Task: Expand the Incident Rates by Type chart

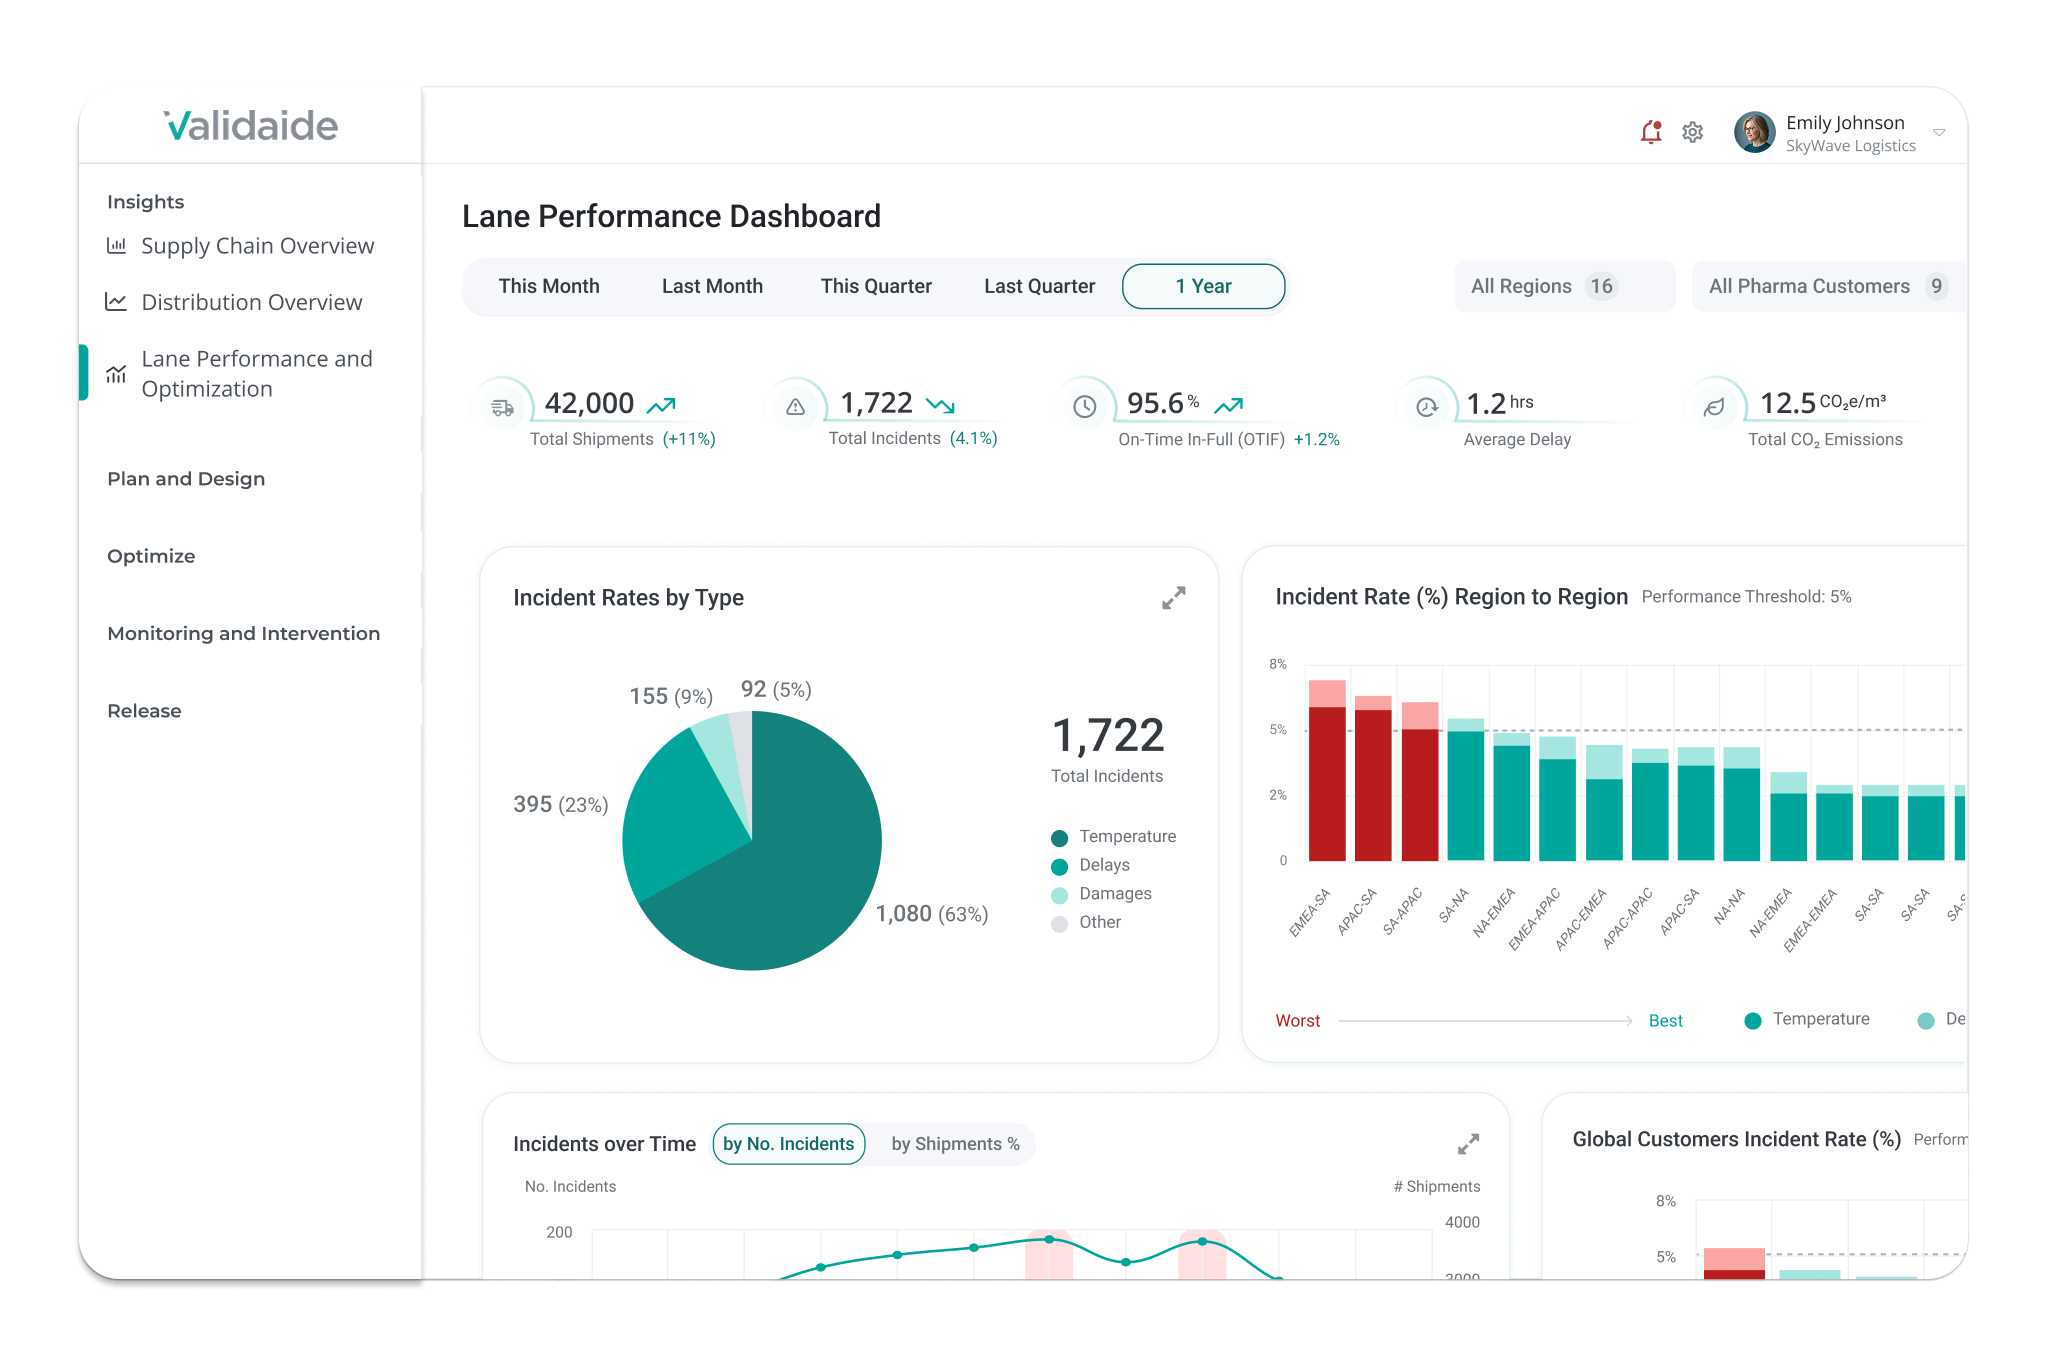Action: pyautogui.click(x=1173, y=598)
